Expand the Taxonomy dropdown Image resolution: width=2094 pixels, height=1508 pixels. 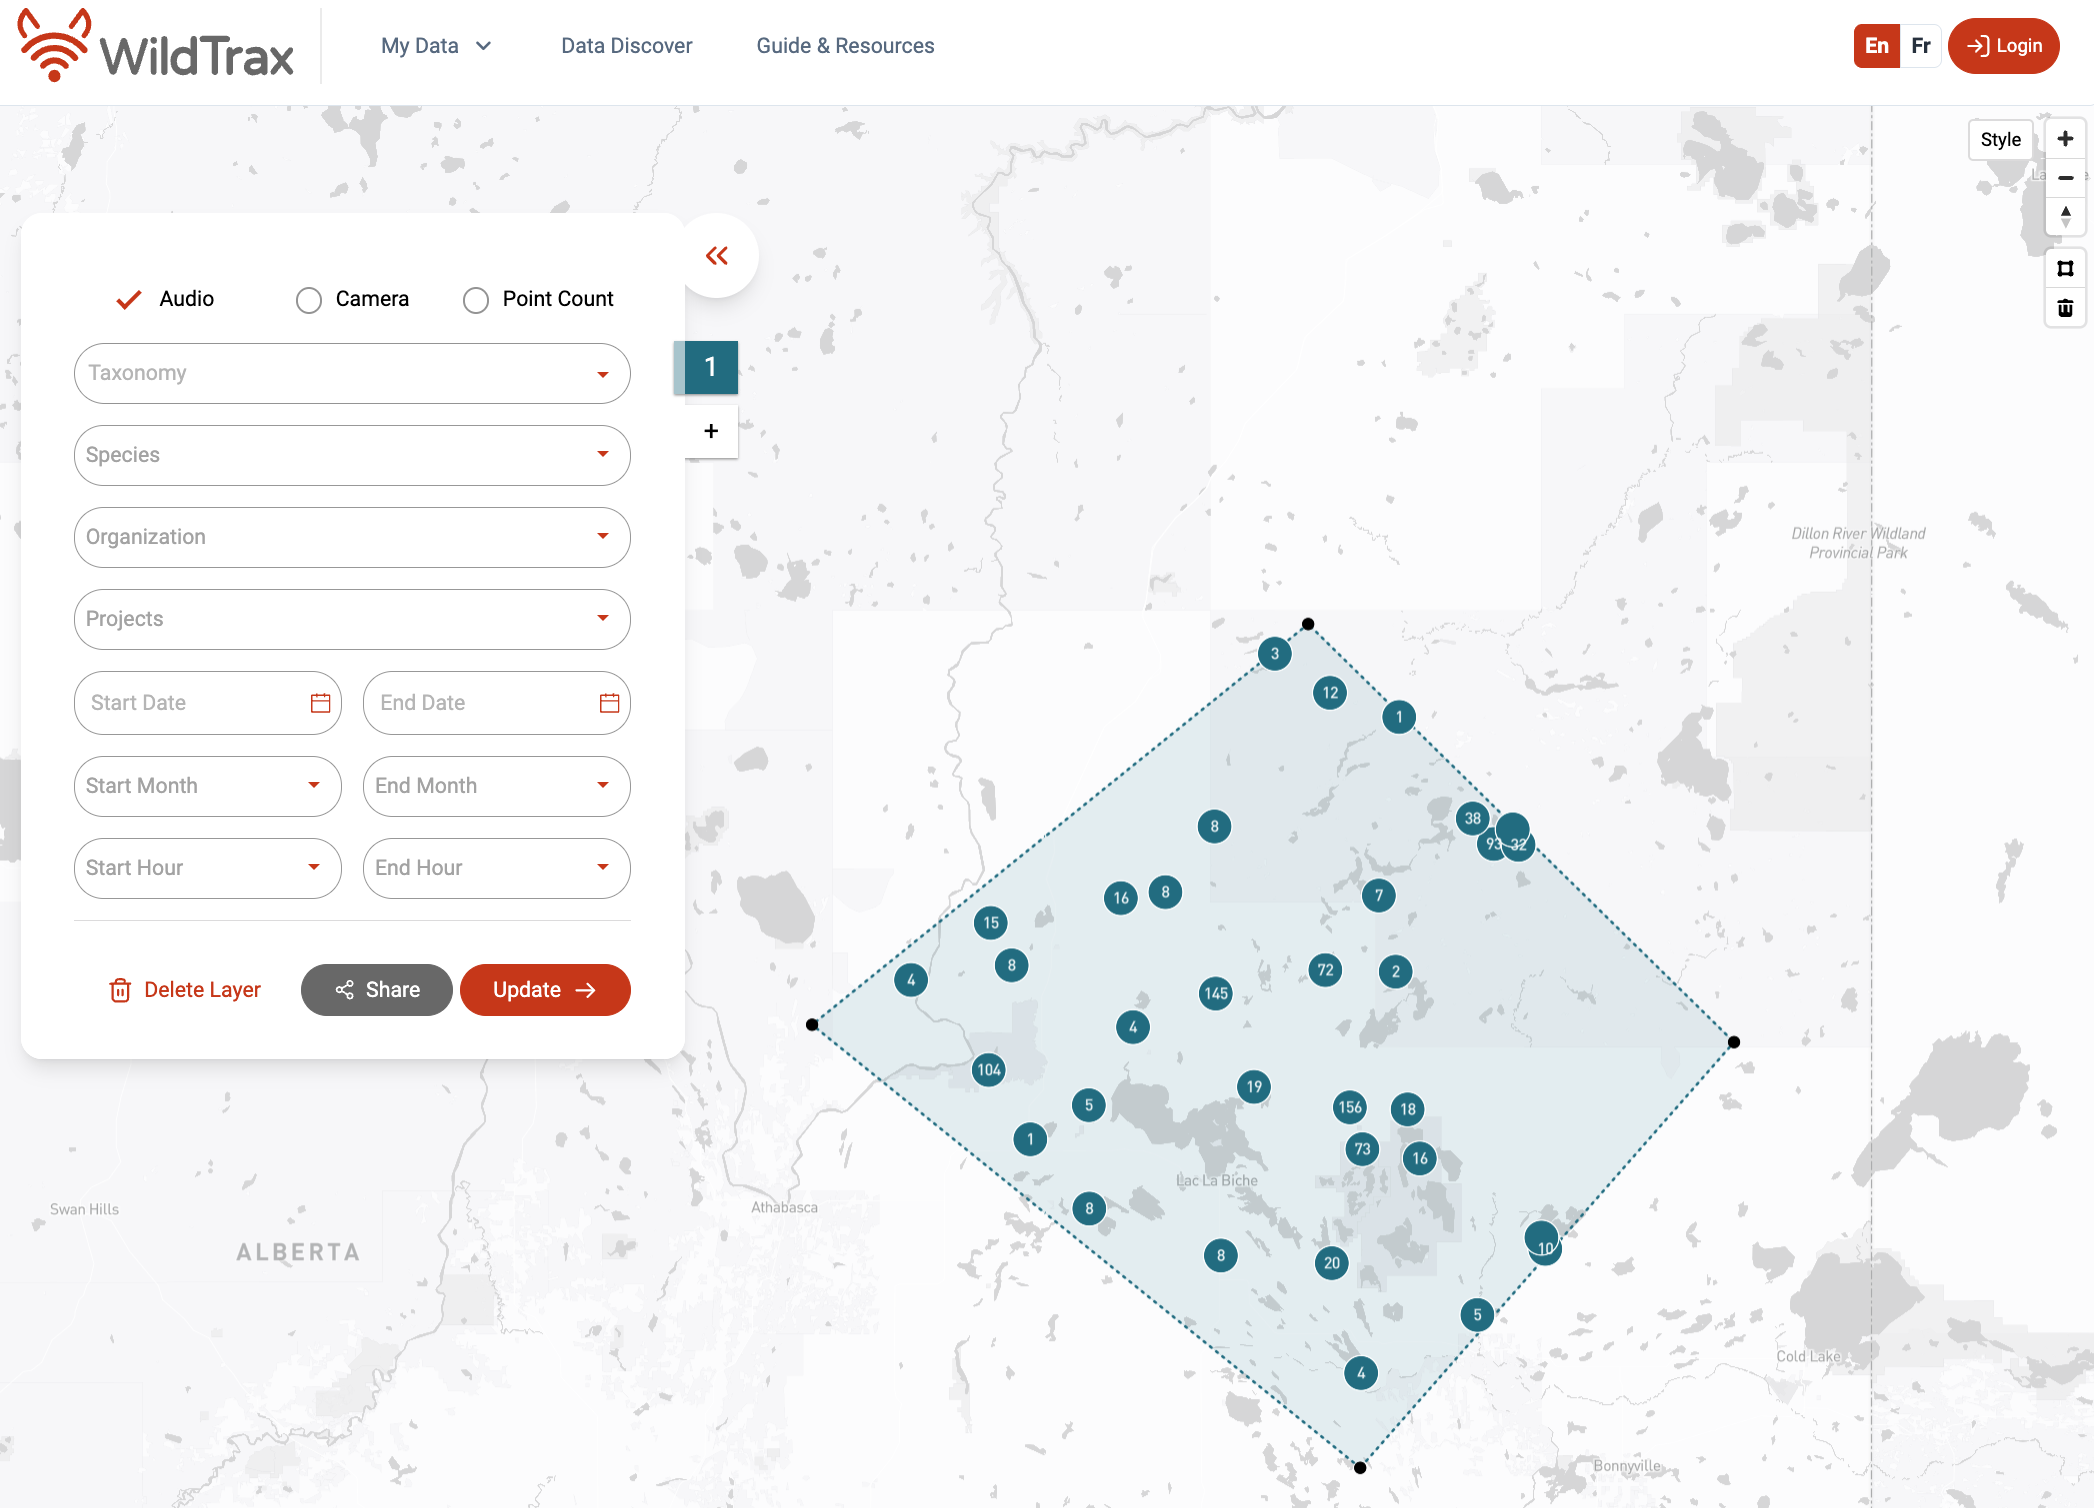(352, 373)
